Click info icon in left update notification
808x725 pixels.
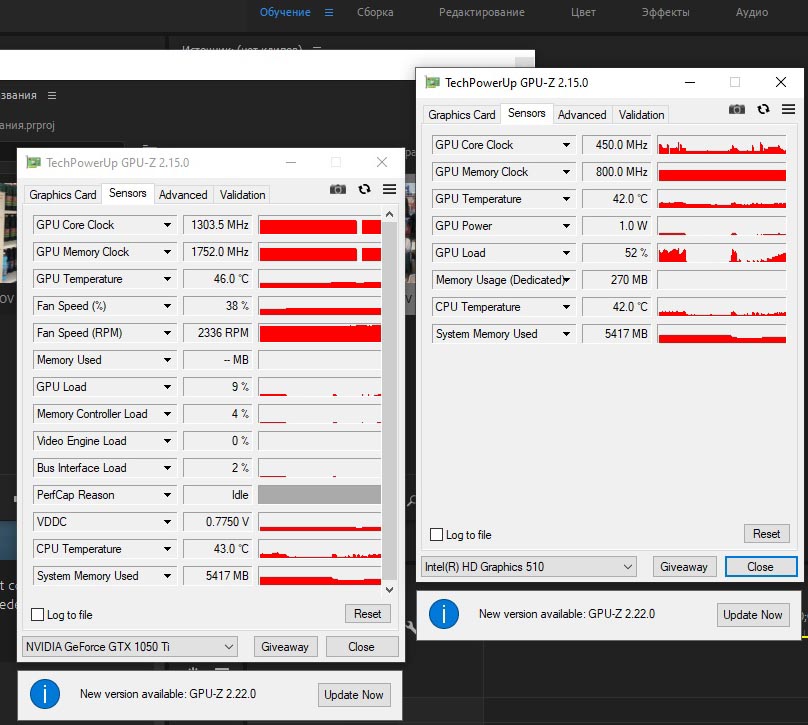pos(45,694)
